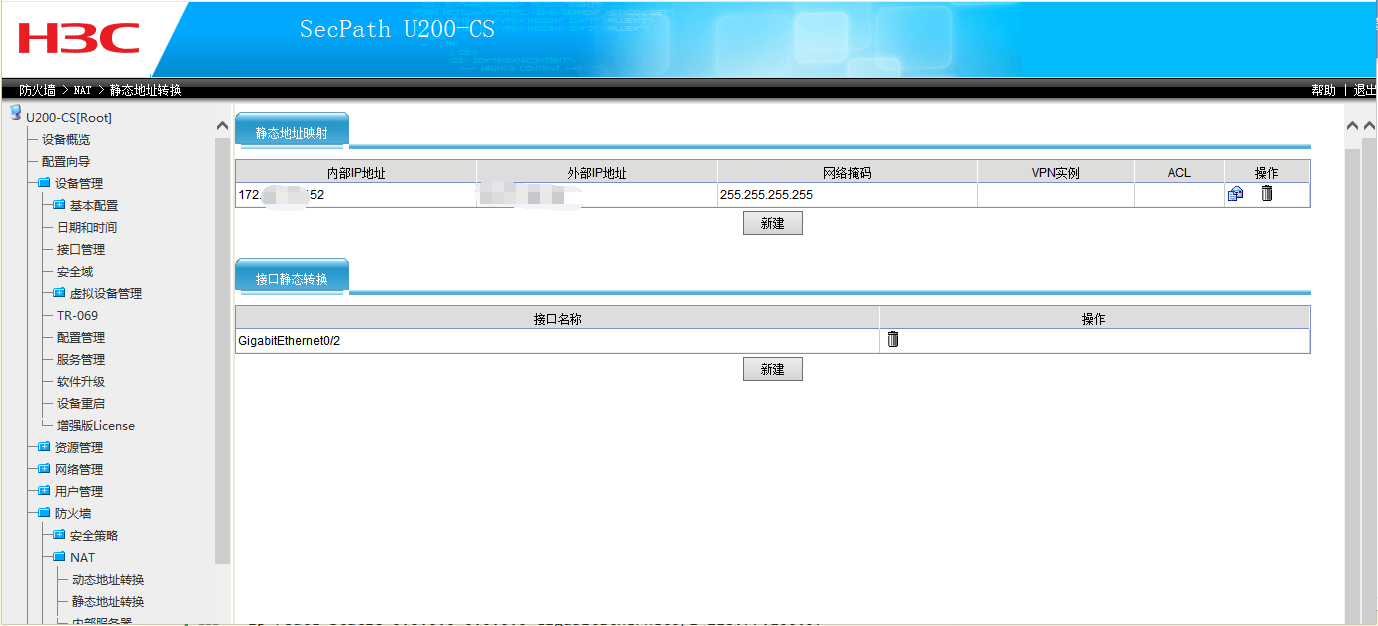The height and width of the screenshot is (626, 1378).
Task: Open 接口管理 in the tree
Action: 81,249
